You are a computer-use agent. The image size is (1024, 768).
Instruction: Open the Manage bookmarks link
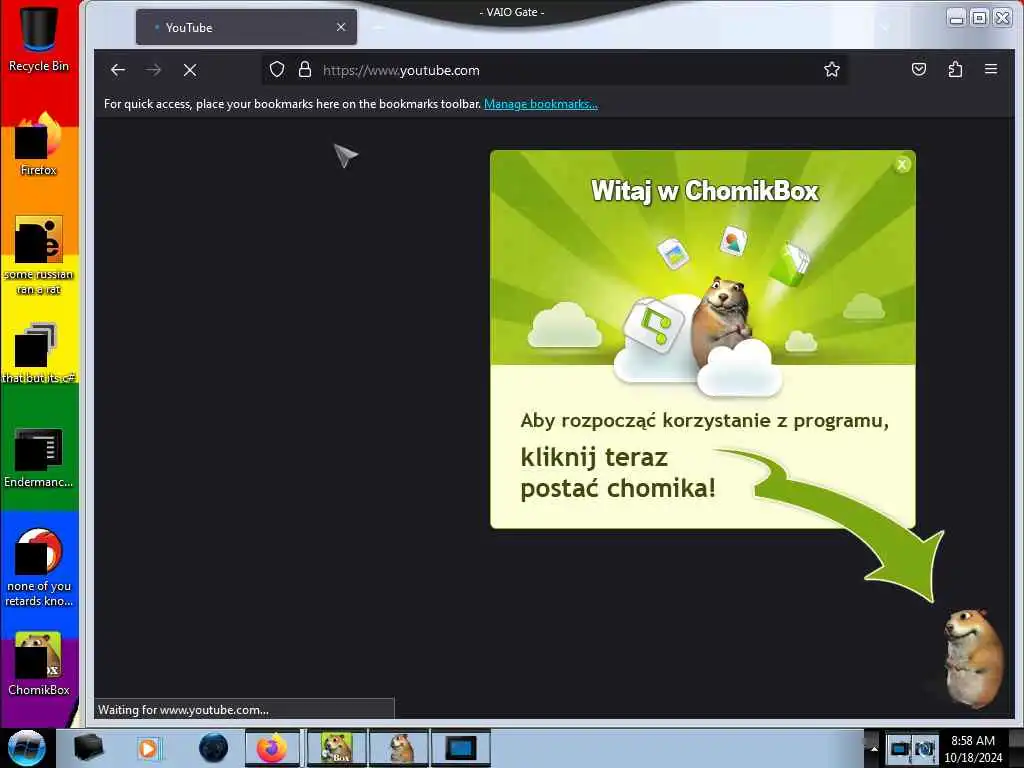click(x=541, y=104)
